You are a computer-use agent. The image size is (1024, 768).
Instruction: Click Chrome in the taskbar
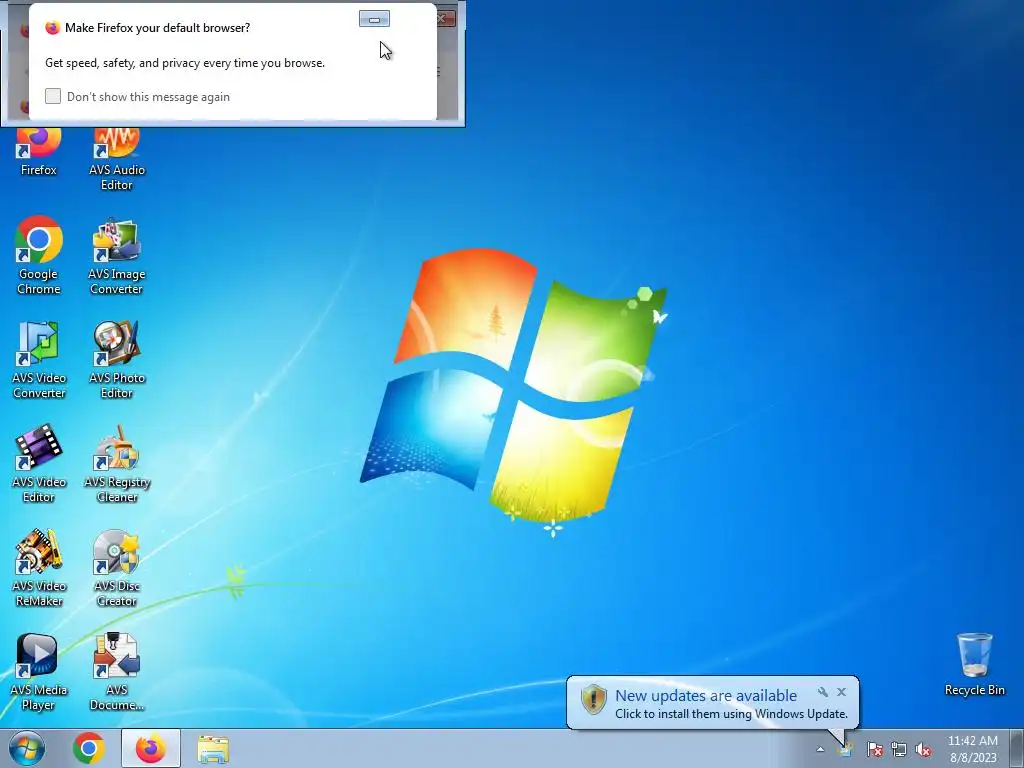coord(89,748)
